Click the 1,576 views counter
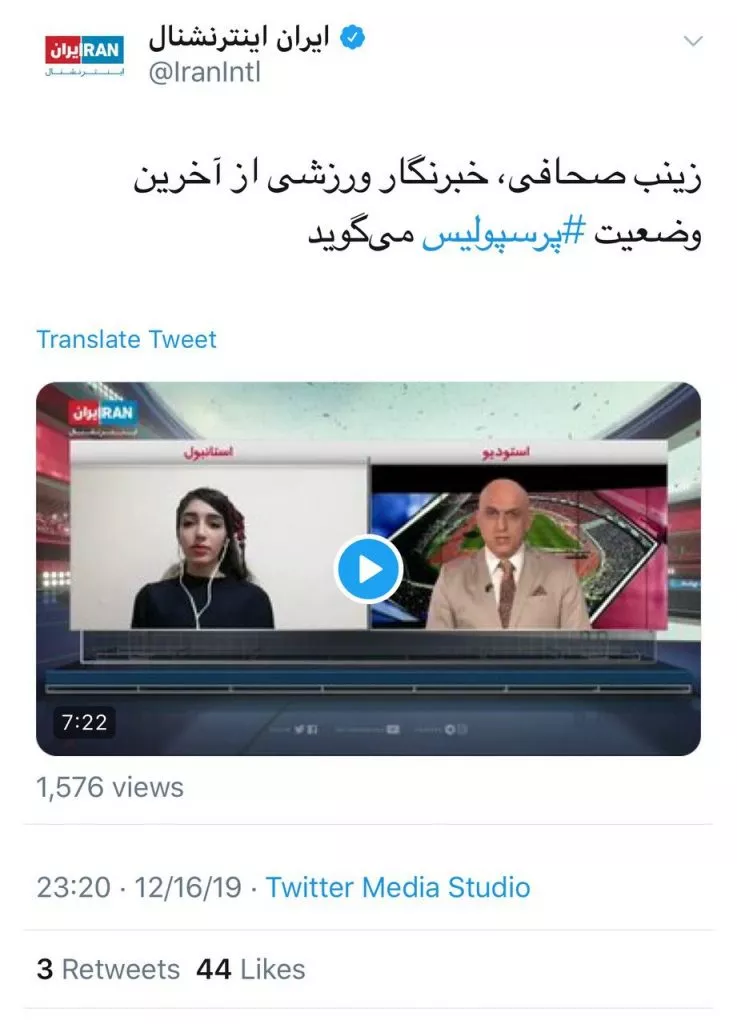Viewport: 737px width, 1024px height. (110, 788)
